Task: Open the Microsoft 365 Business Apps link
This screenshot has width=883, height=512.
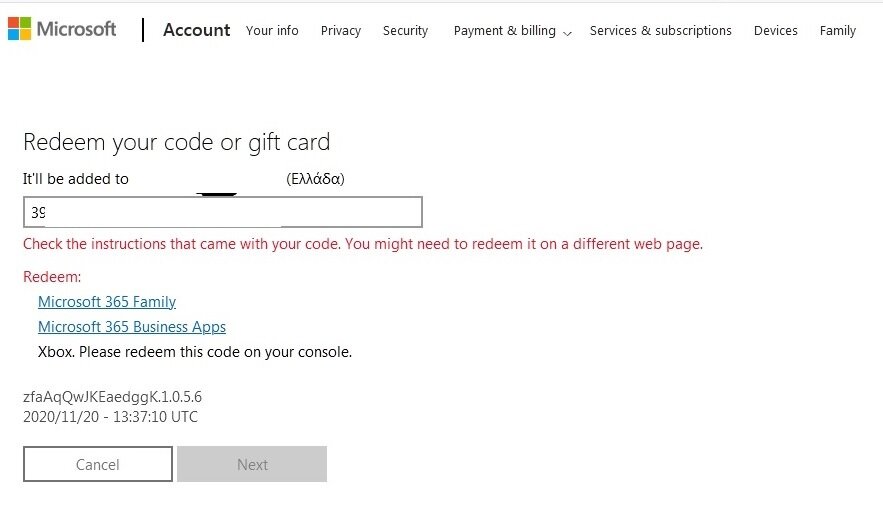Action: 132,327
